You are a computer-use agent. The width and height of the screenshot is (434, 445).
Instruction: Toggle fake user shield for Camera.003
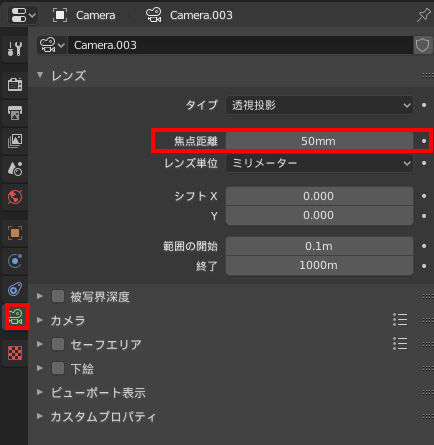tap(422, 45)
